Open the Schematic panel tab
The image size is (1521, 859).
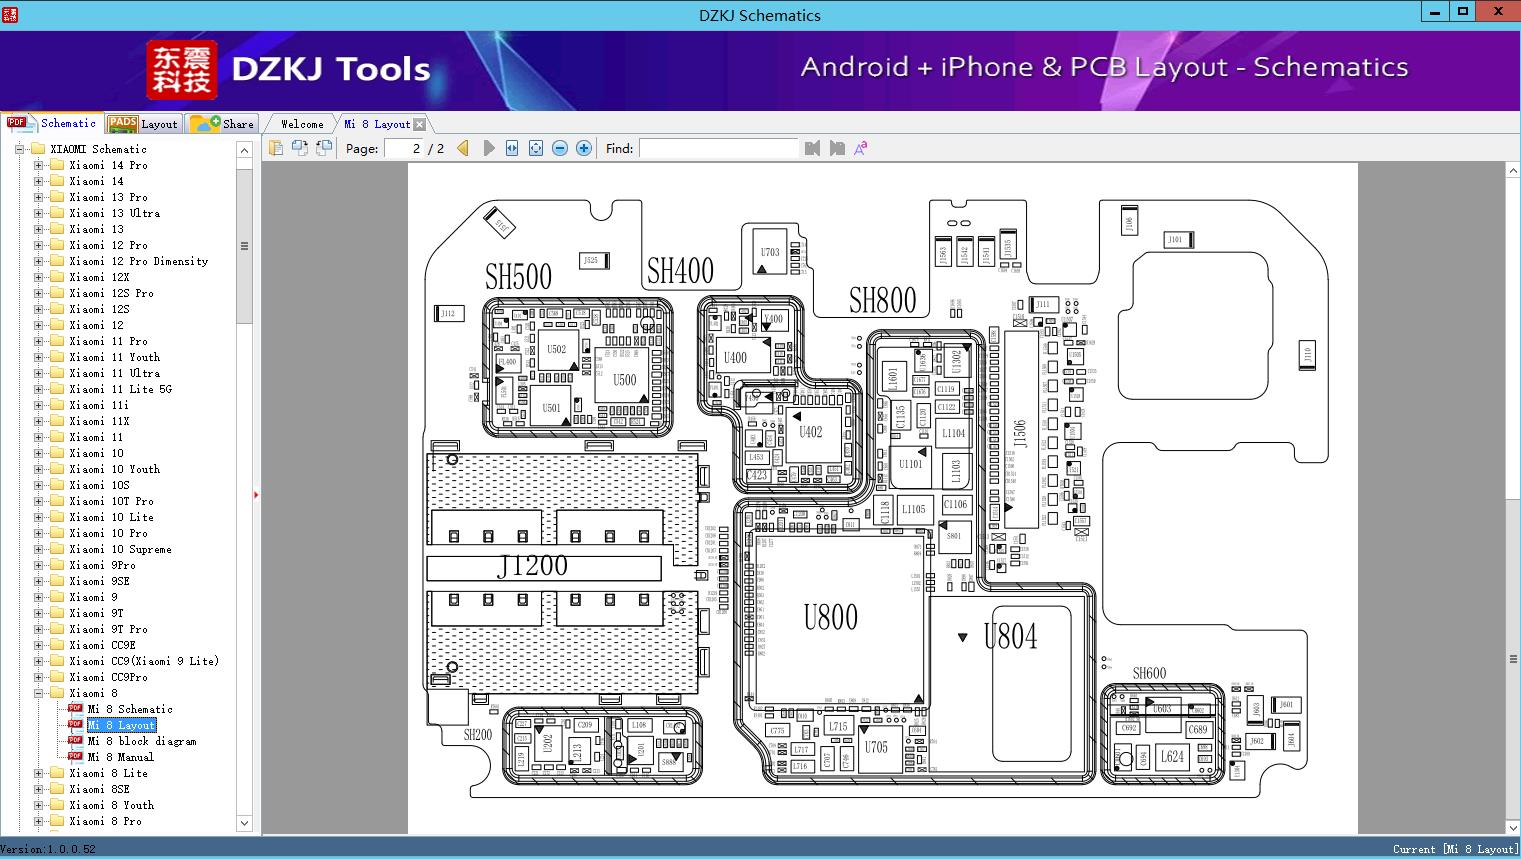click(x=53, y=123)
